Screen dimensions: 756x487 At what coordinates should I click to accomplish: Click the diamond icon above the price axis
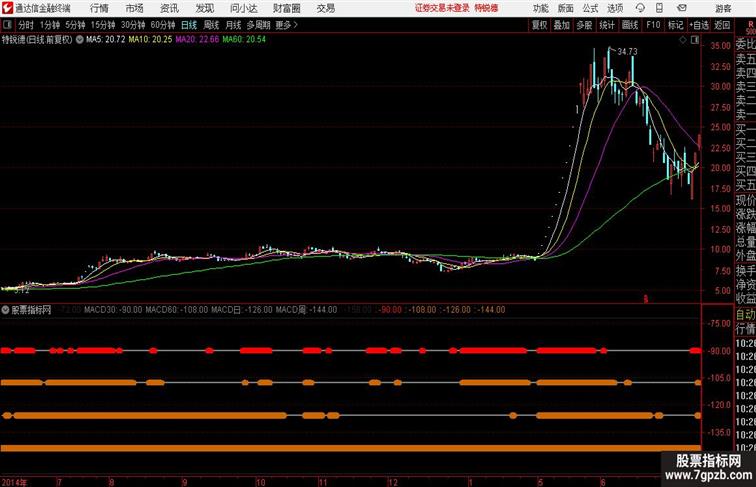point(683,40)
